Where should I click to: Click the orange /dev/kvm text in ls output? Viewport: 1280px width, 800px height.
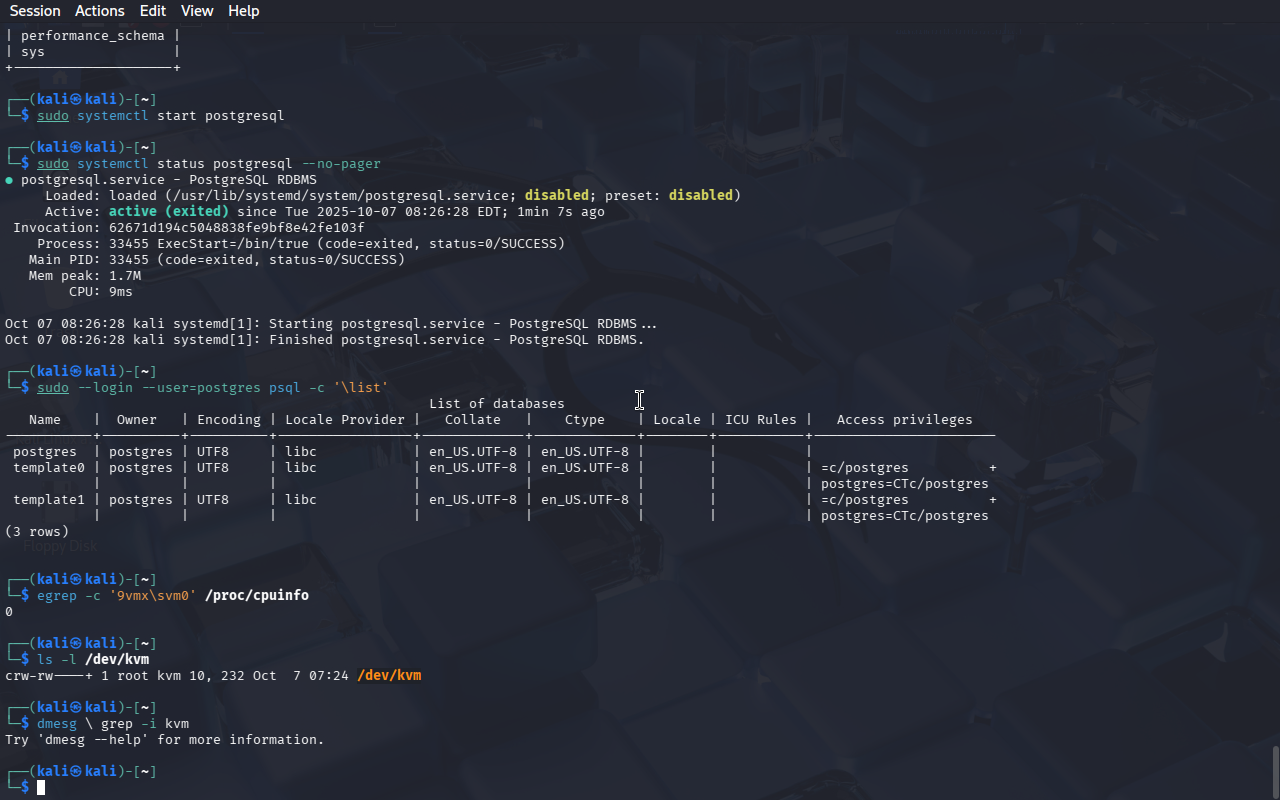point(389,676)
